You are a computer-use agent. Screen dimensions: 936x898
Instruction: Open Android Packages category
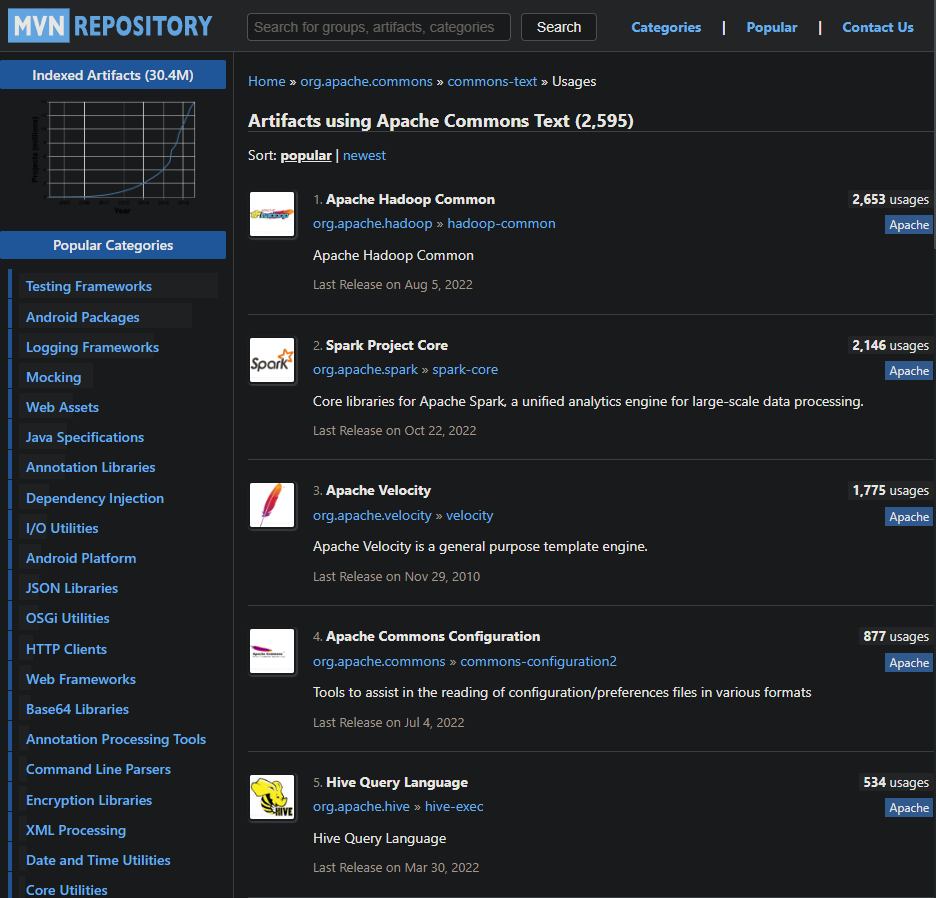(82, 317)
